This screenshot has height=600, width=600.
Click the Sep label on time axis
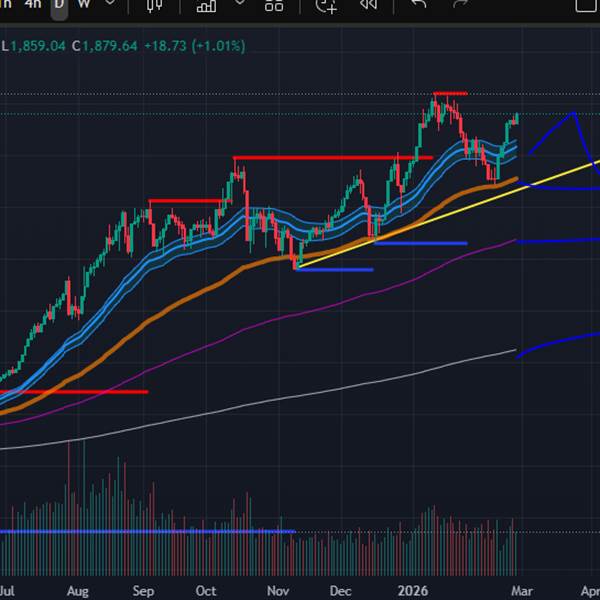[143, 591]
